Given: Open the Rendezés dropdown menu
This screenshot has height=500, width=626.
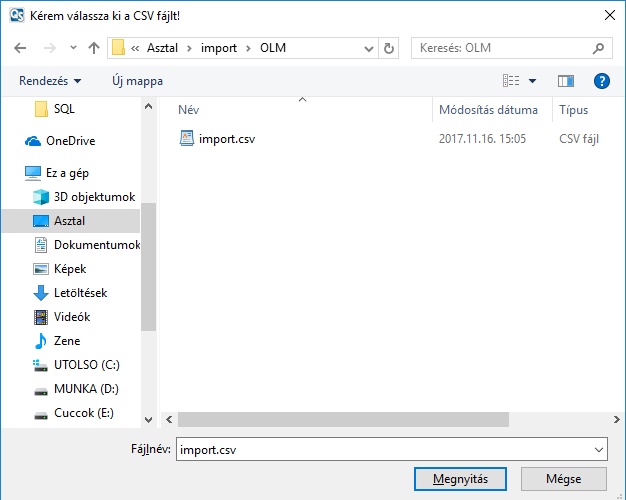Looking at the screenshot, I should click(x=50, y=81).
